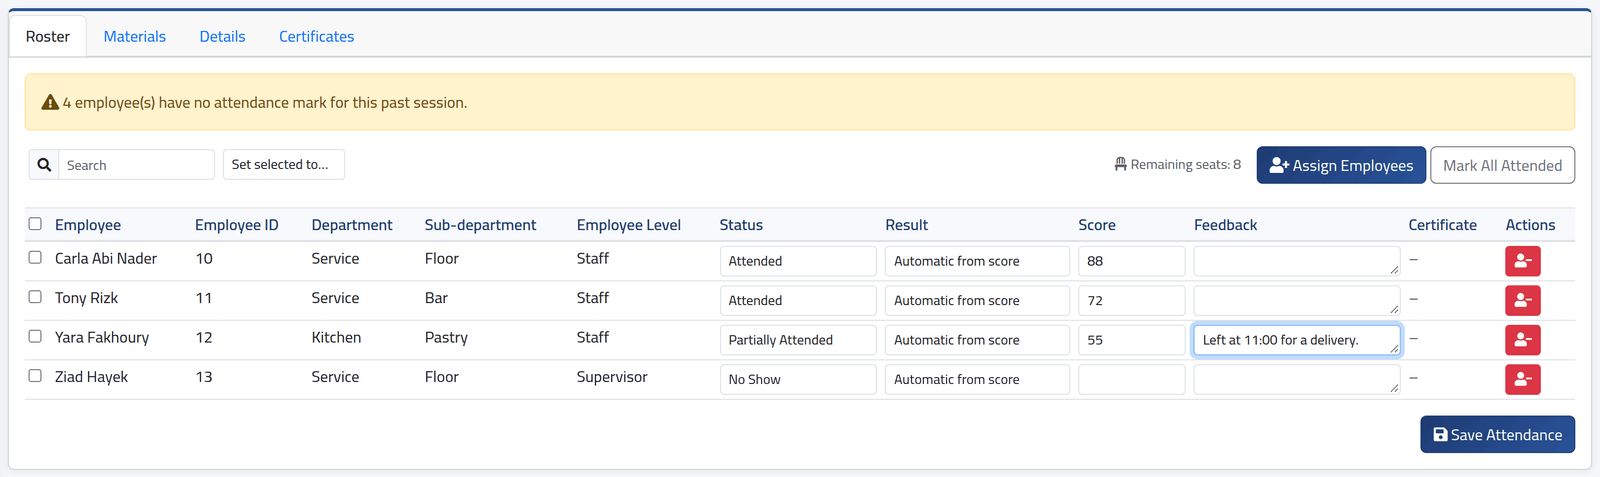Screen dimensions: 1600x477
Task: Click the Employee ID column header
Action: (237, 225)
